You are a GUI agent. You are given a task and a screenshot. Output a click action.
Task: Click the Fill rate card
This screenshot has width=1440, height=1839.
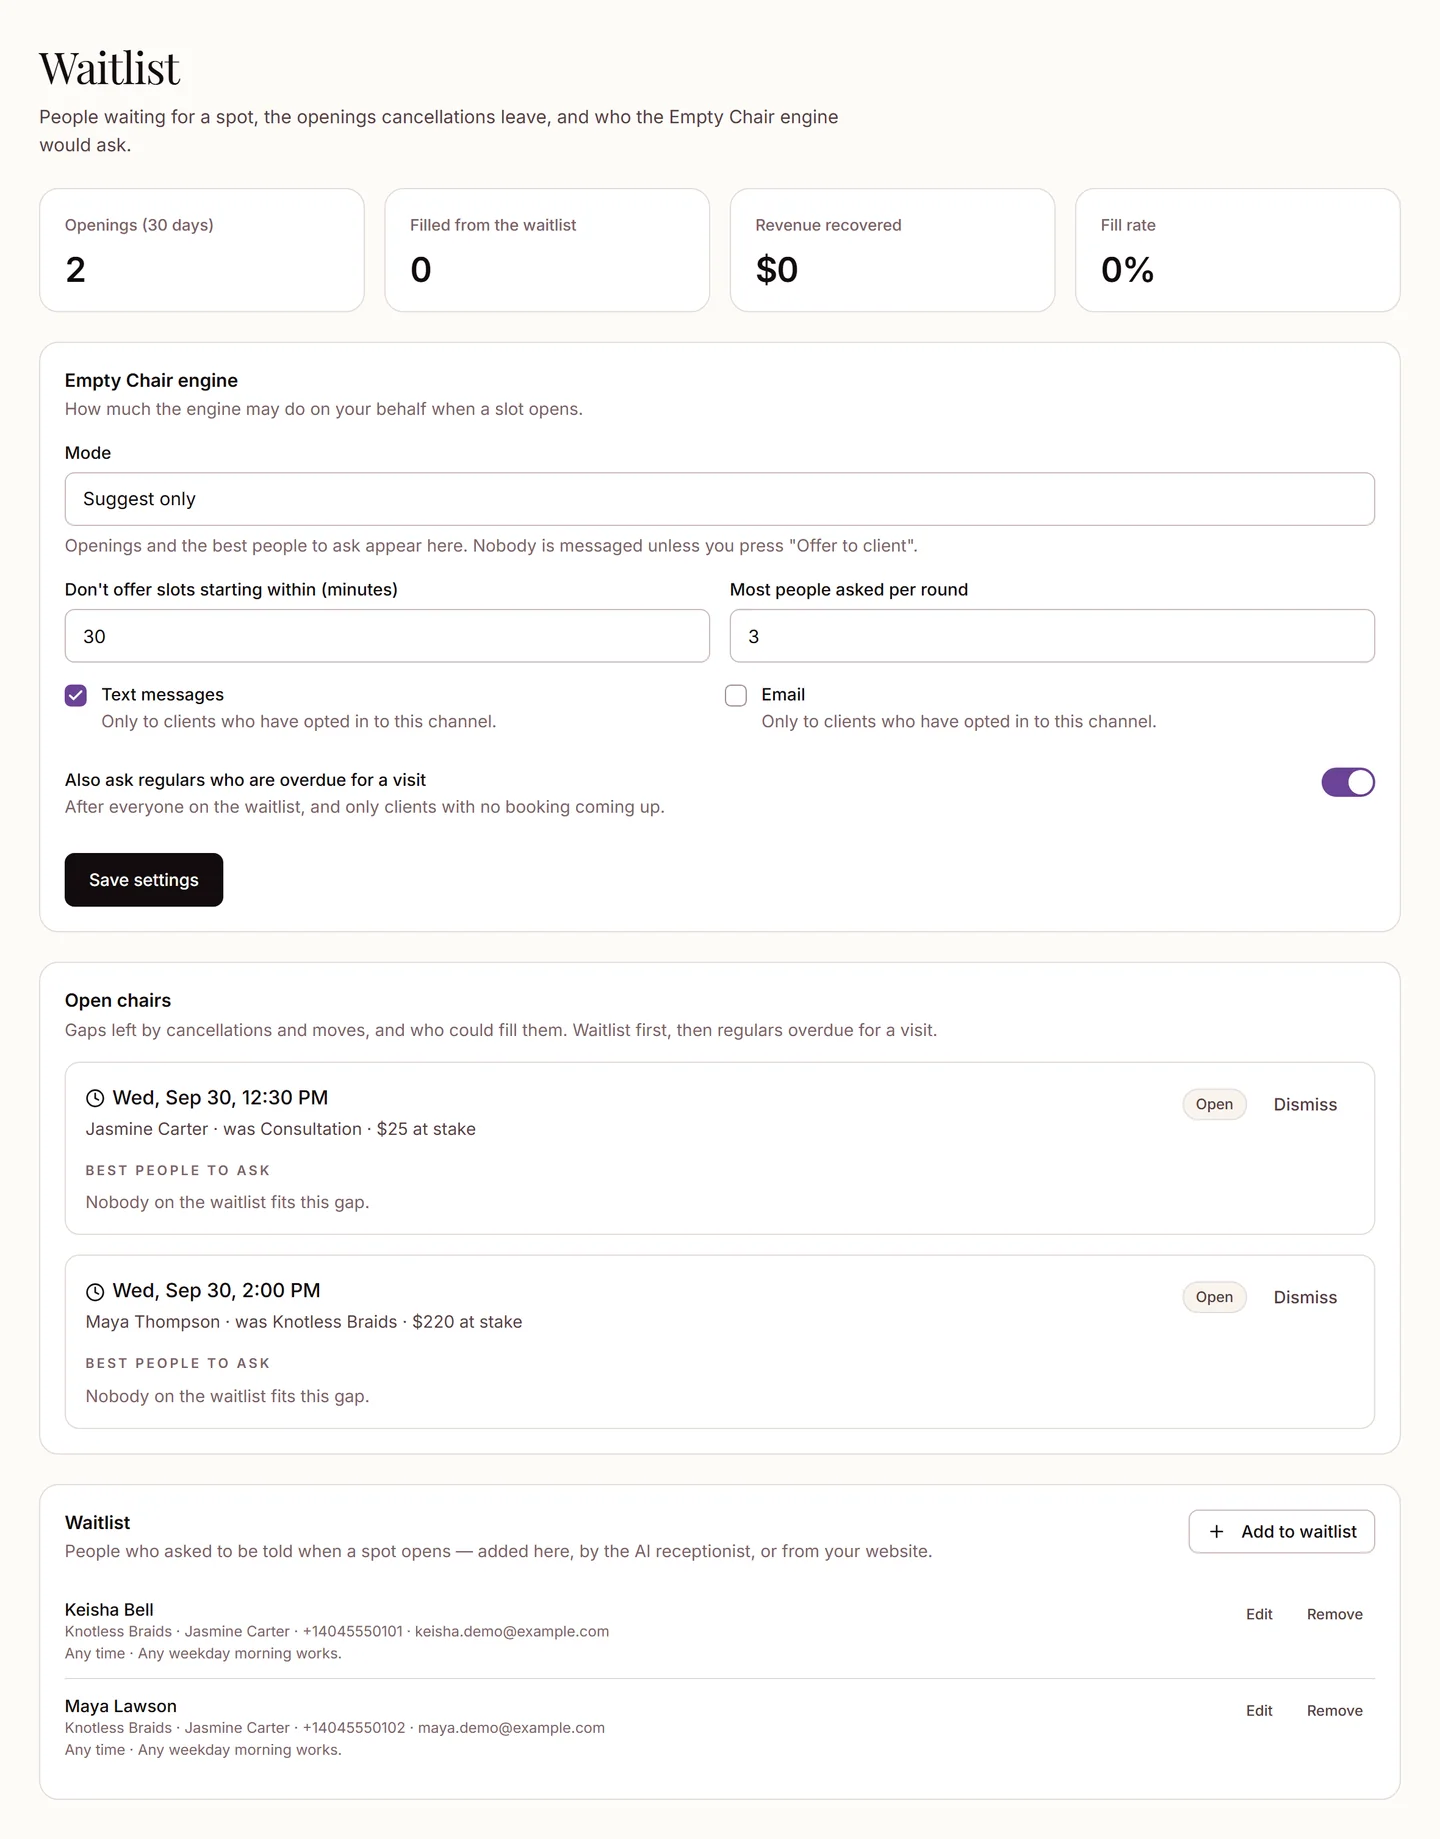pyautogui.click(x=1238, y=250)
